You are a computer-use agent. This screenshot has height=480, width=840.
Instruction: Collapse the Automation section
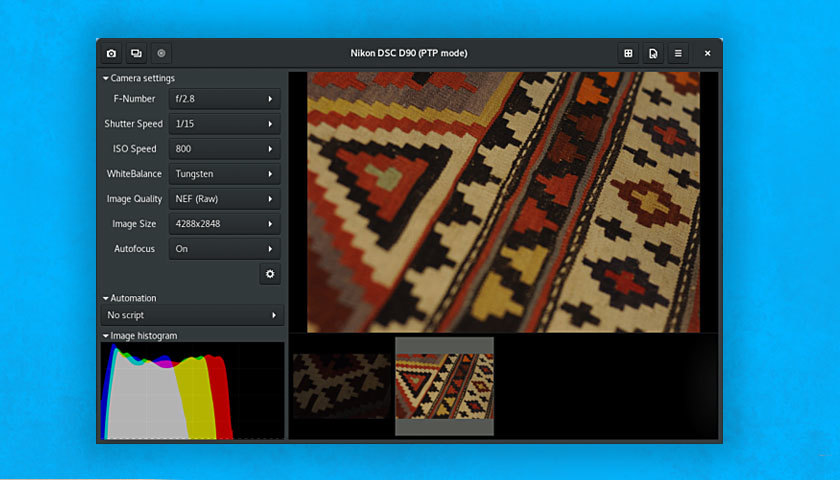click(106, 298)
